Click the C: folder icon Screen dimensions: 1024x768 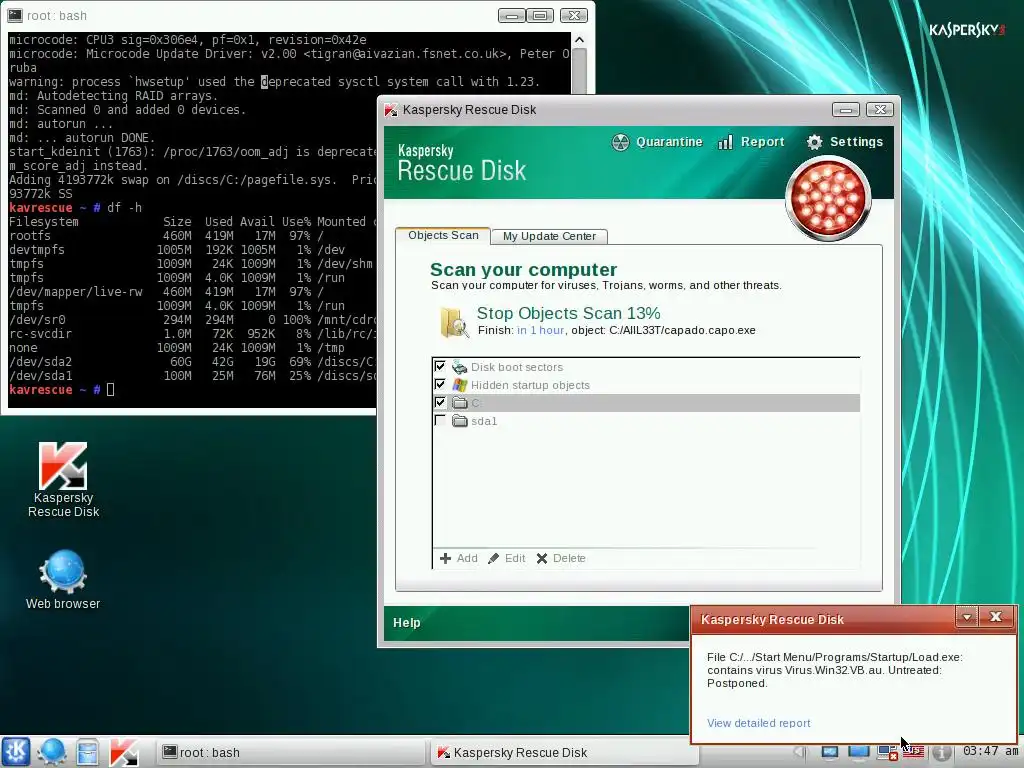(x=460, y=403)
